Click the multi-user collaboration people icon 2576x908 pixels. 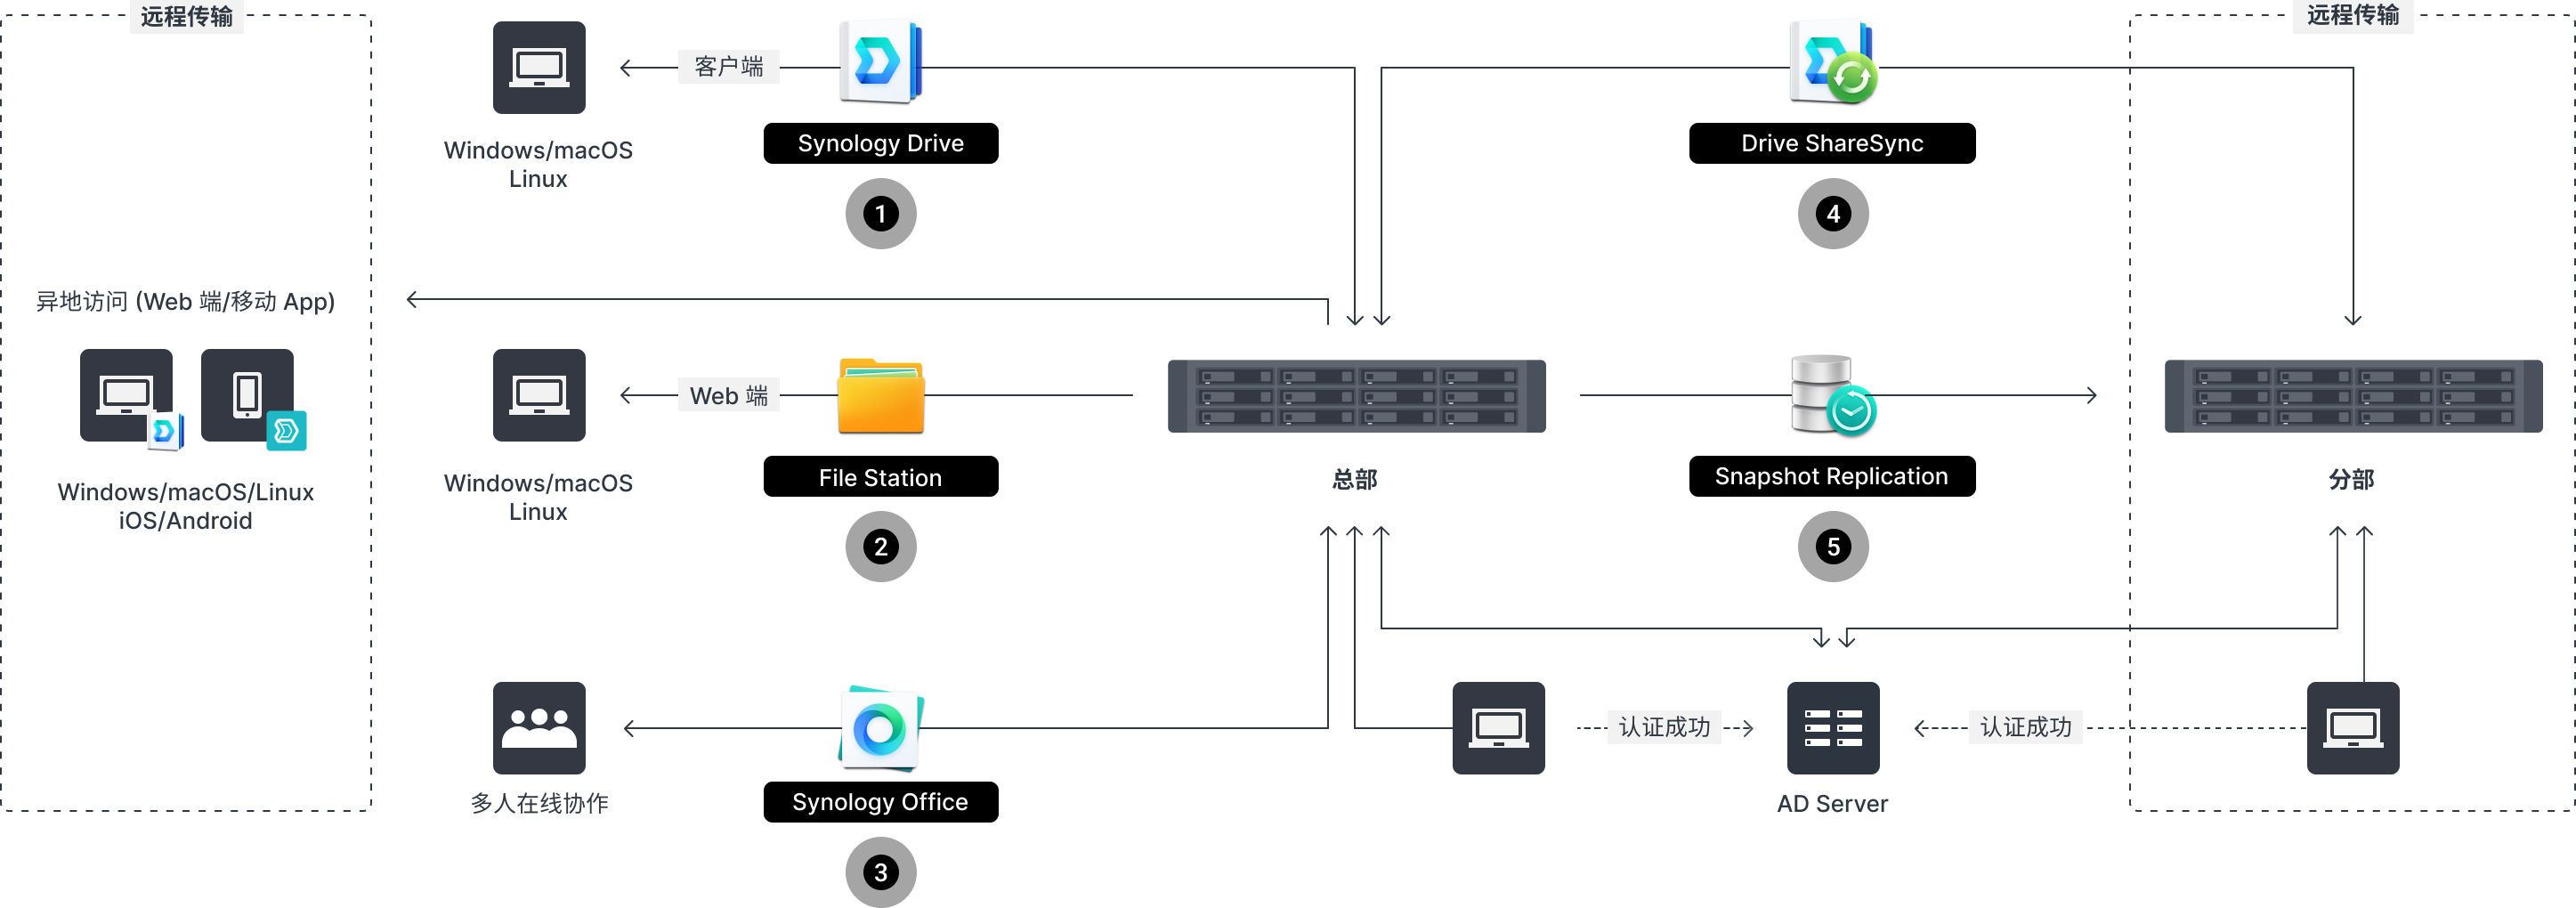[x=539, y=728]
